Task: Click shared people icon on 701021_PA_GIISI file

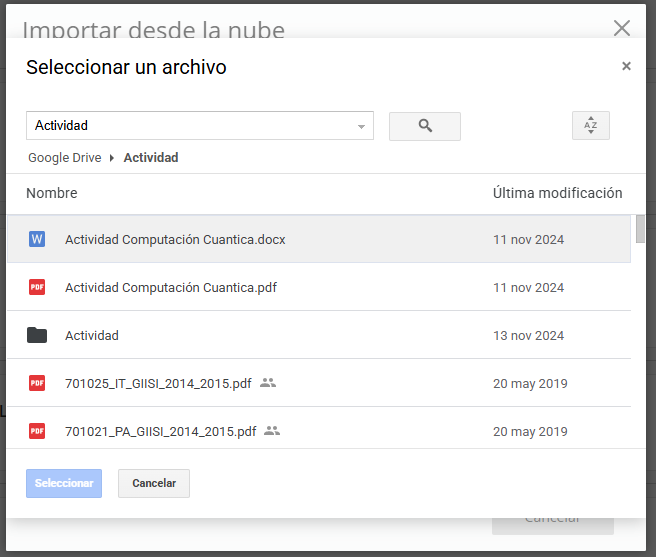Action: (272, 431)
